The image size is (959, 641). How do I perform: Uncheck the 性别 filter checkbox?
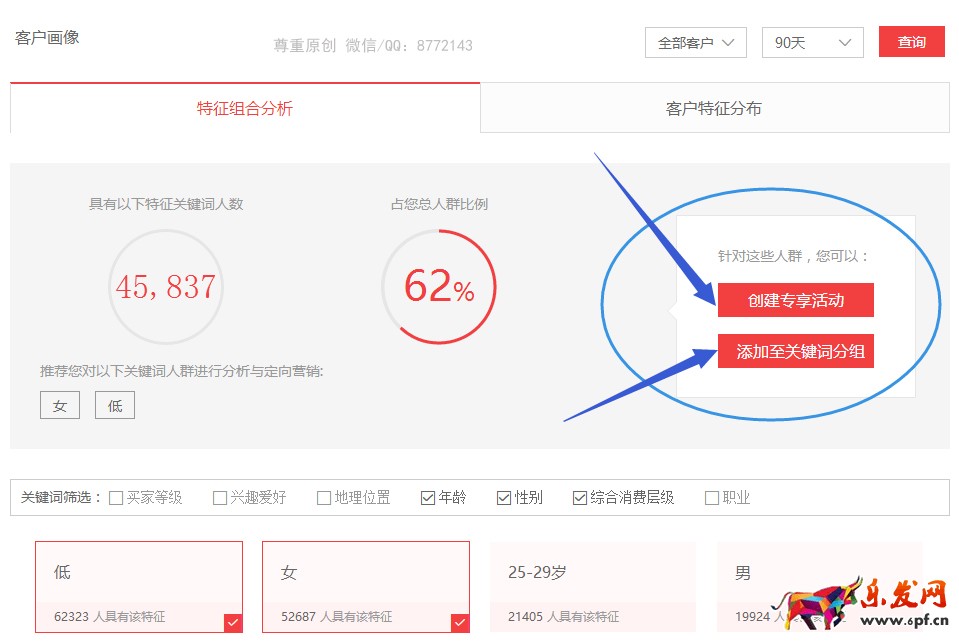pyautogui.click(x=504, y=498)
